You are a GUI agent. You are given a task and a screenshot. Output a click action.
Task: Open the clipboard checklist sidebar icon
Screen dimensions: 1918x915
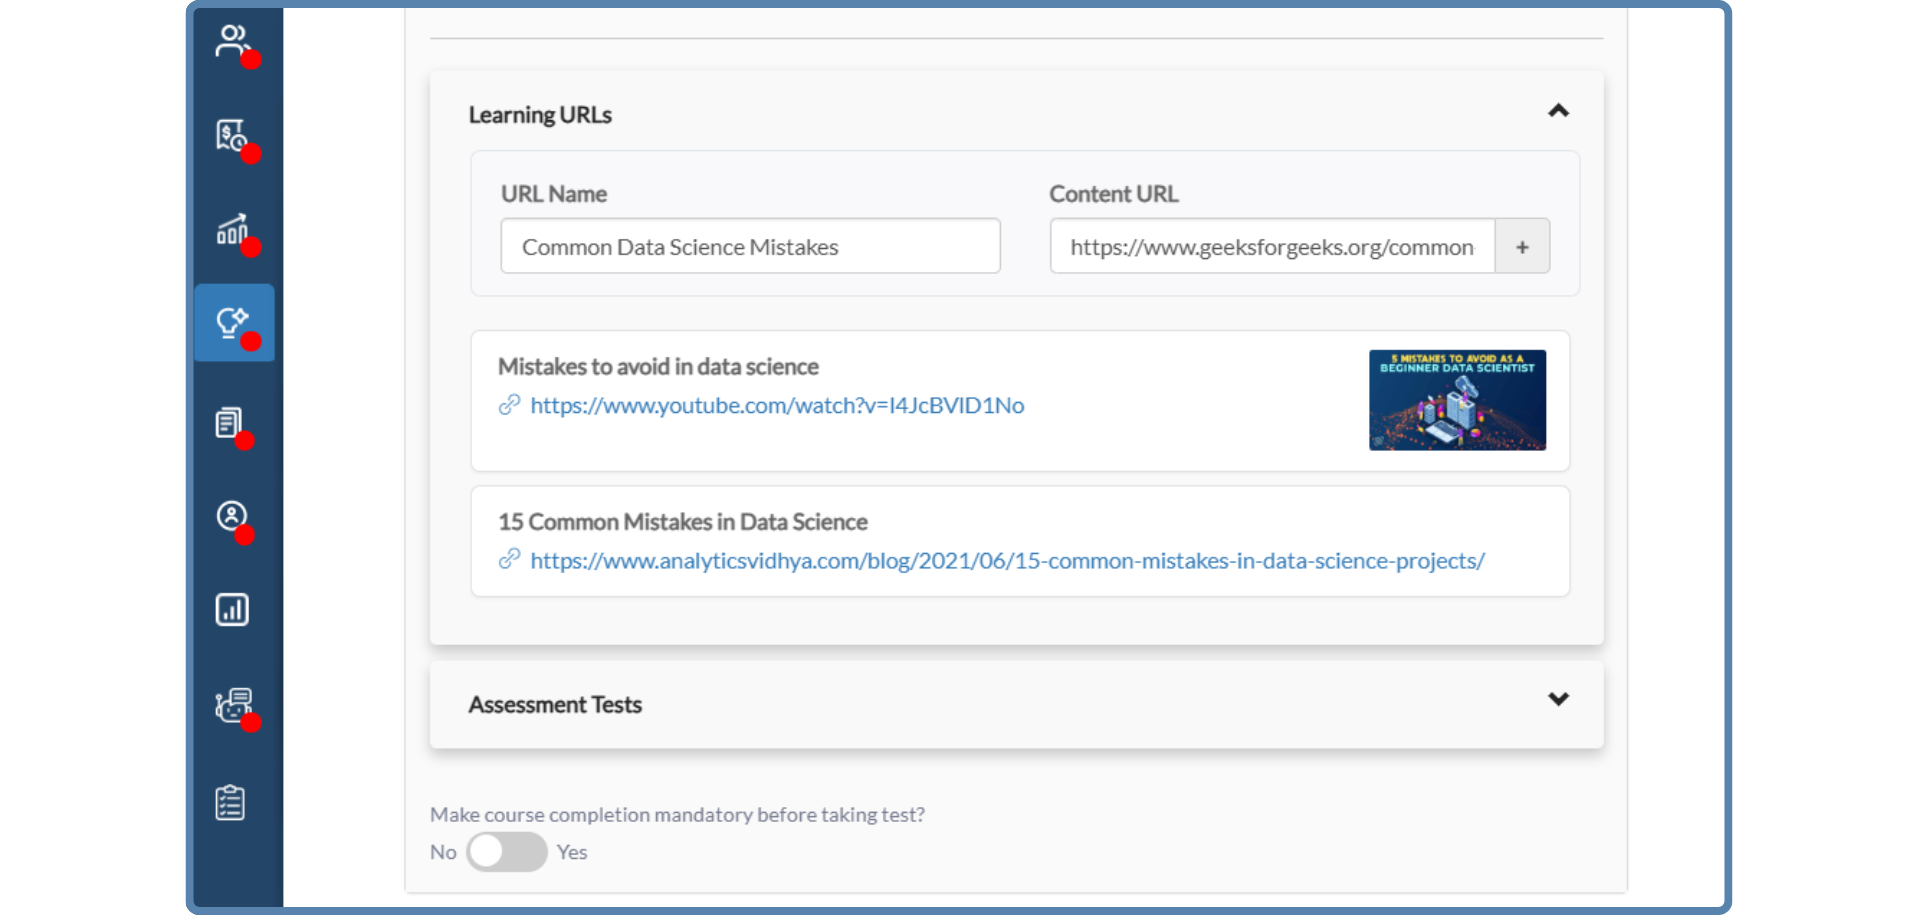230,802
